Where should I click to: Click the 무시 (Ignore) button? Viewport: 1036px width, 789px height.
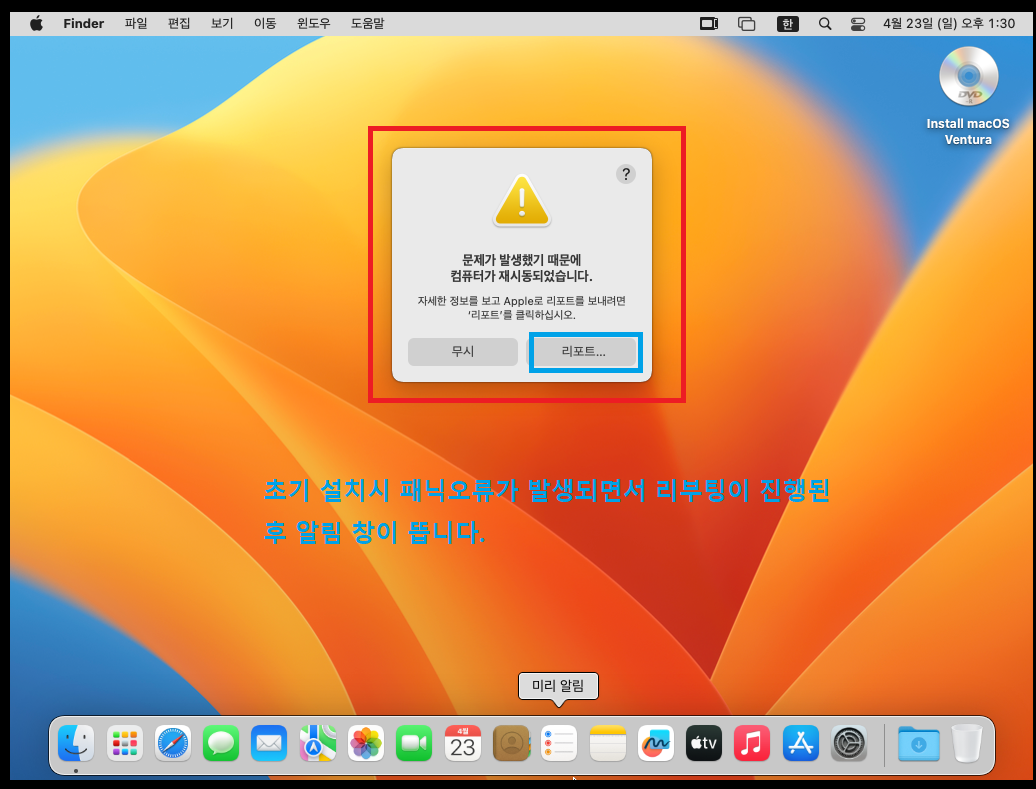pos(462,352)
